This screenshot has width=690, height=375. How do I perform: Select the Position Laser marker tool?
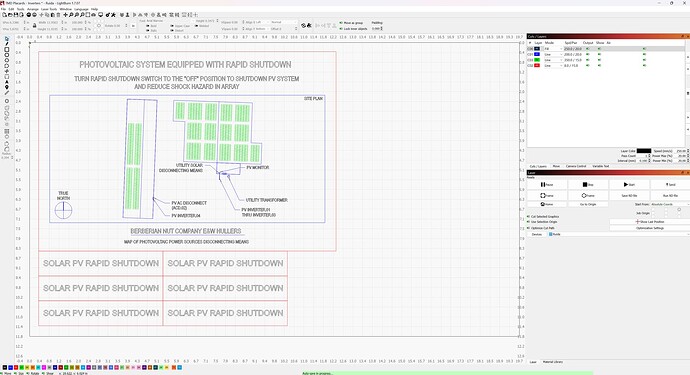[x=7, y=87]
